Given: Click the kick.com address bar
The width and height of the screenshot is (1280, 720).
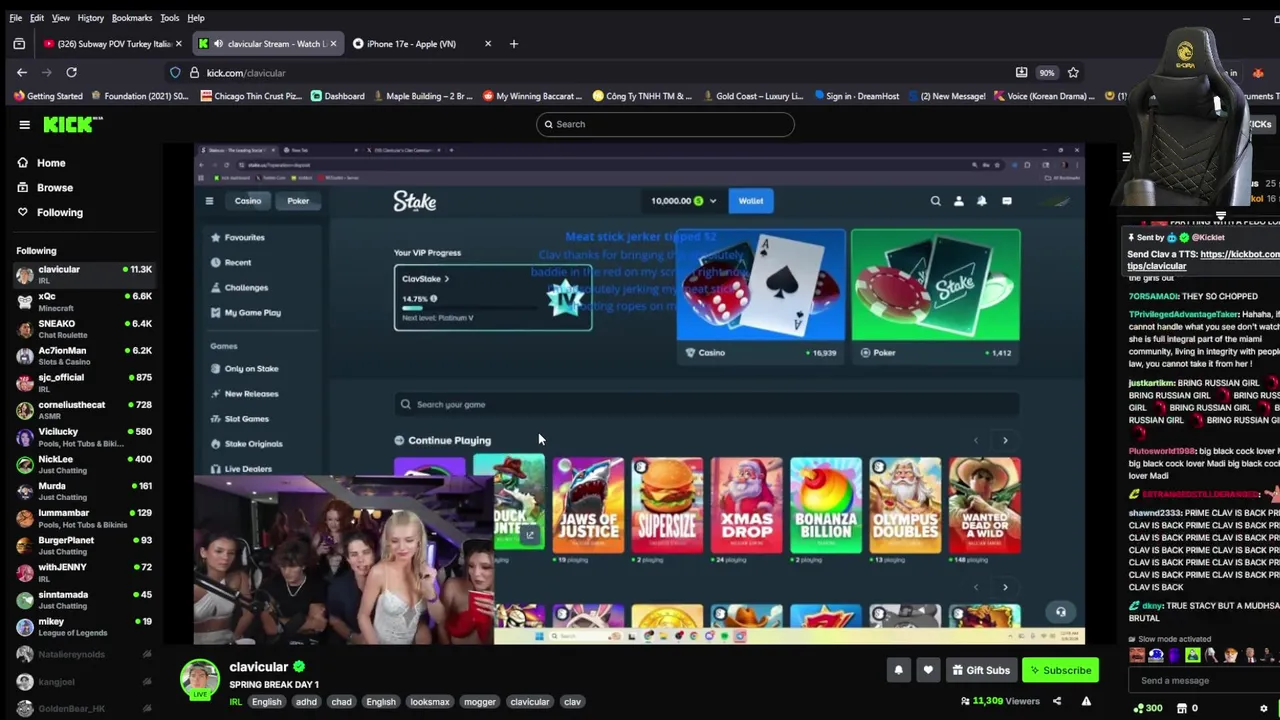Looking at the screenshot, I should coord(600,72).
